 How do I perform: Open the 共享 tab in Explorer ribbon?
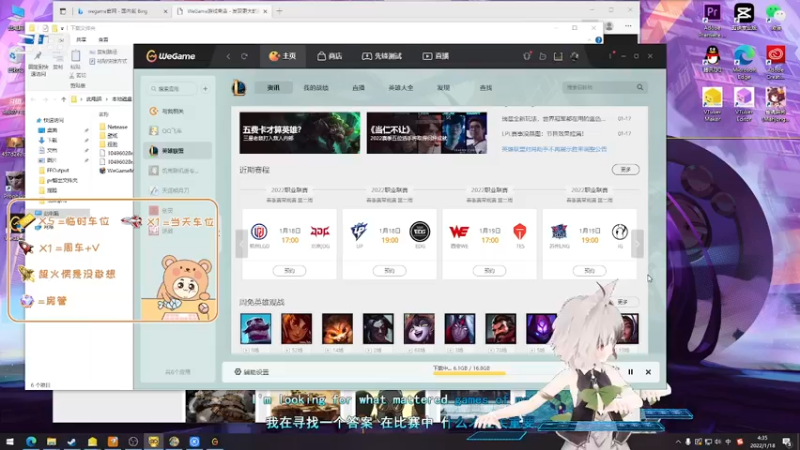point(81,39)
